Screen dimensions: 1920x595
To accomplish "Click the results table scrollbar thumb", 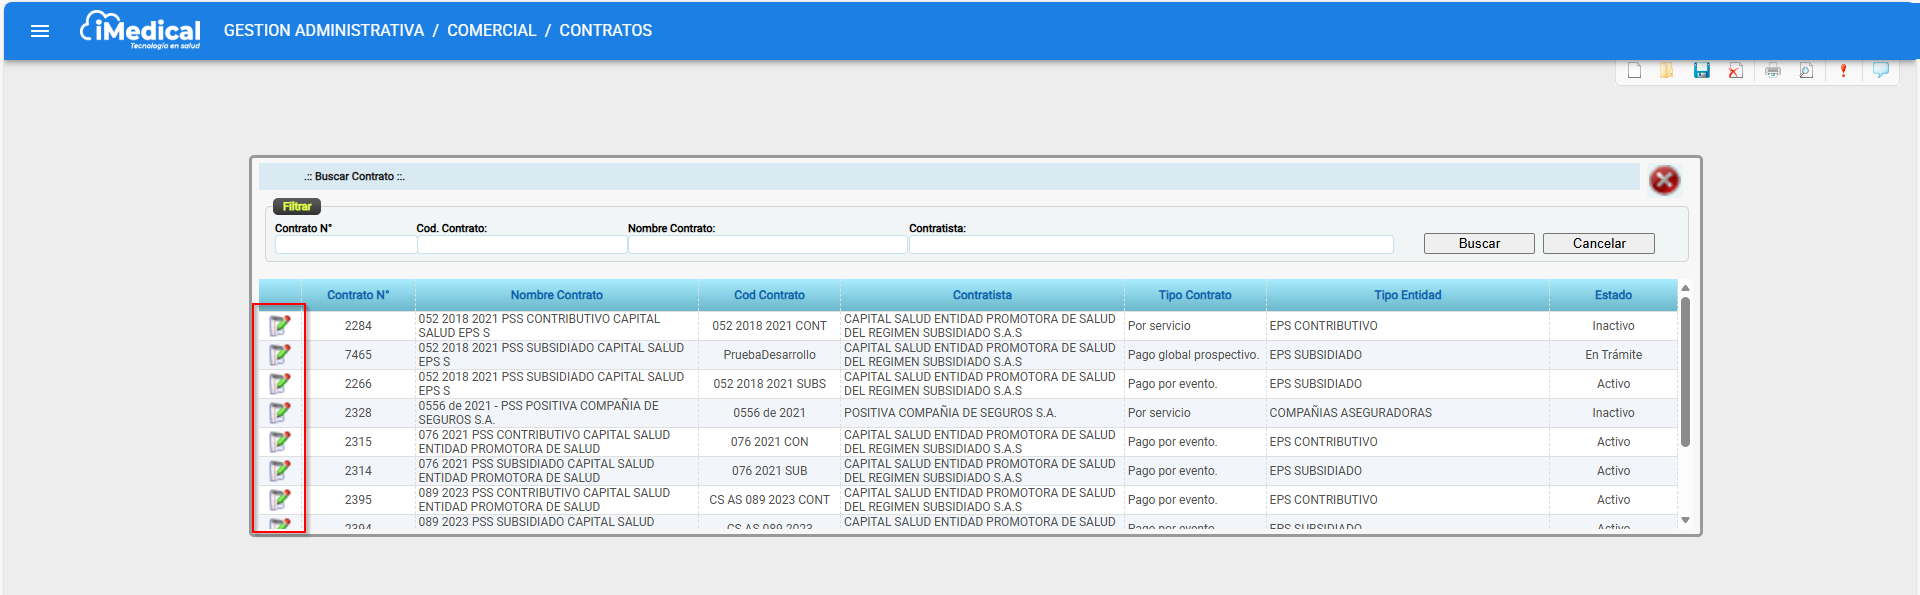I will [1685, 371].
